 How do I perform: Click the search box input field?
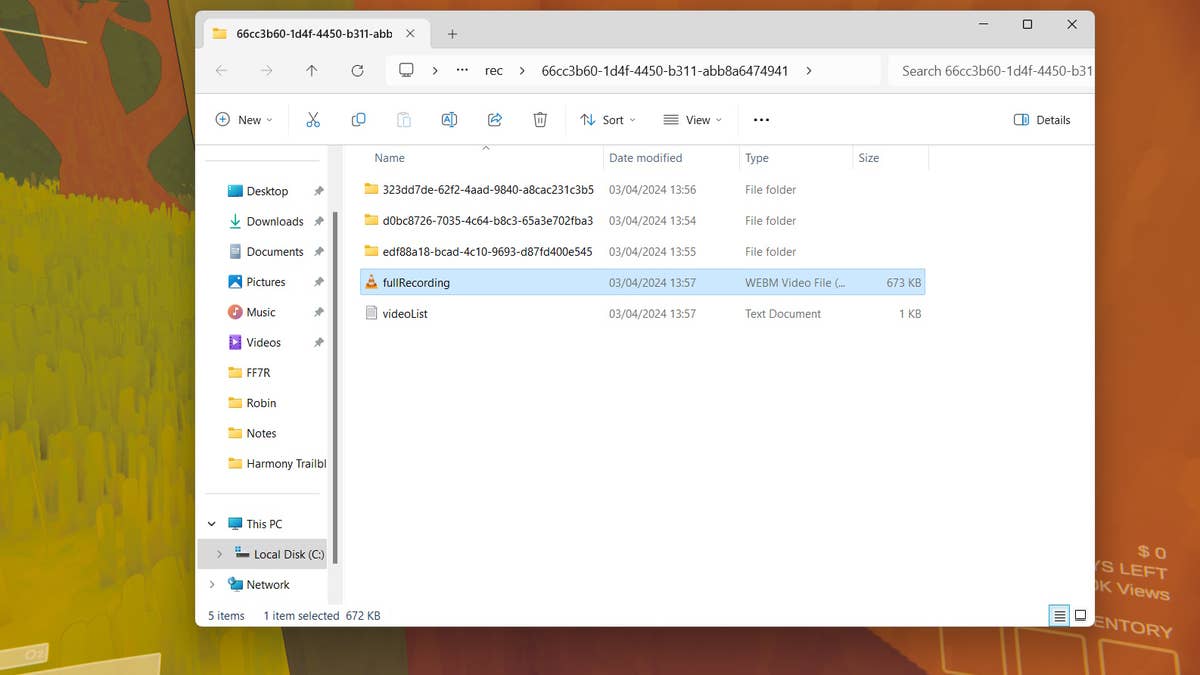click(x=994, y=71)
